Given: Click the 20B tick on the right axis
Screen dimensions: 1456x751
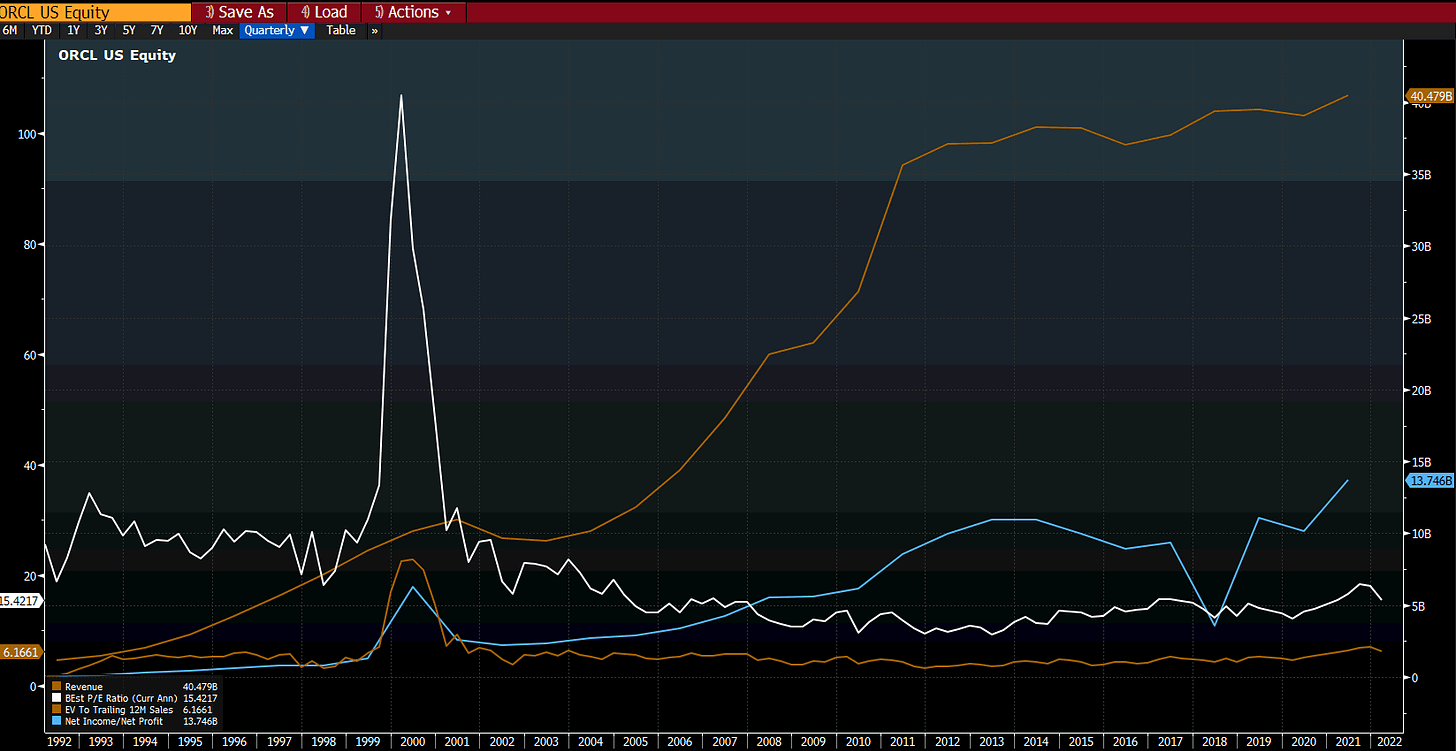Looking at the screenshot, I should pos(1421,391).
